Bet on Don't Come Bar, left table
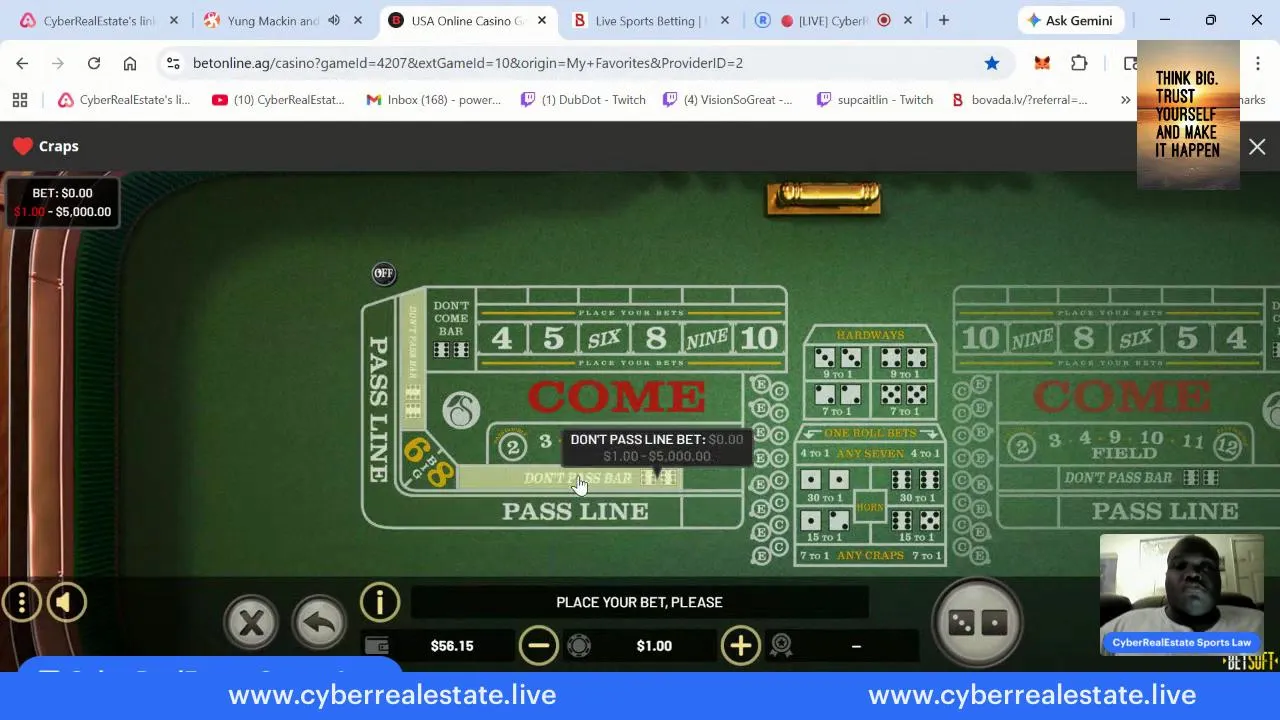1280x720 pixels. 451,329
